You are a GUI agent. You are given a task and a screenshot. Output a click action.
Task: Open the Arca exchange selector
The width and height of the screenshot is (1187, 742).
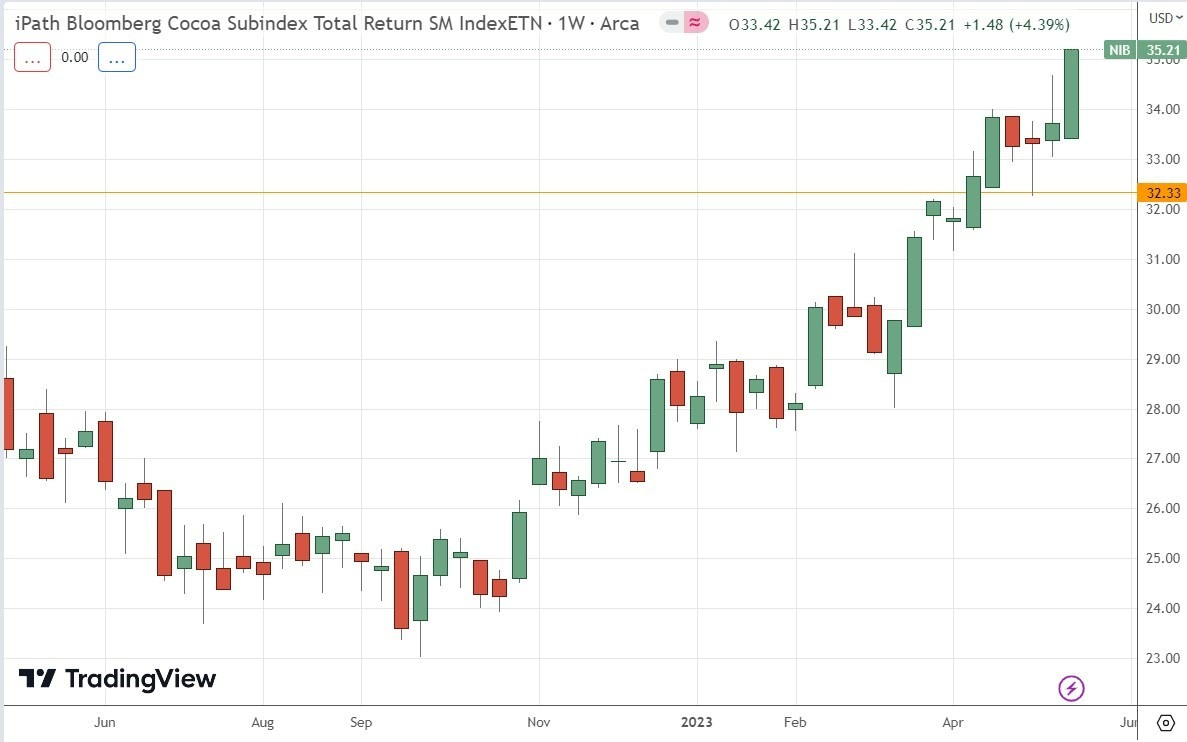point(622,22)
